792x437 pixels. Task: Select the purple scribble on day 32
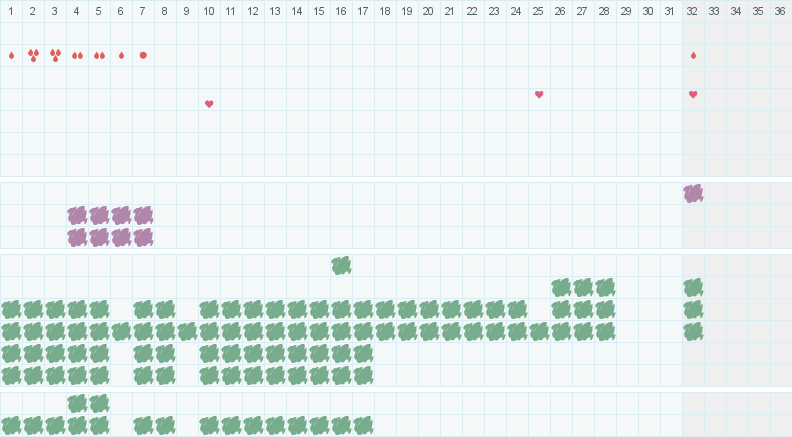tap(693, 193)
